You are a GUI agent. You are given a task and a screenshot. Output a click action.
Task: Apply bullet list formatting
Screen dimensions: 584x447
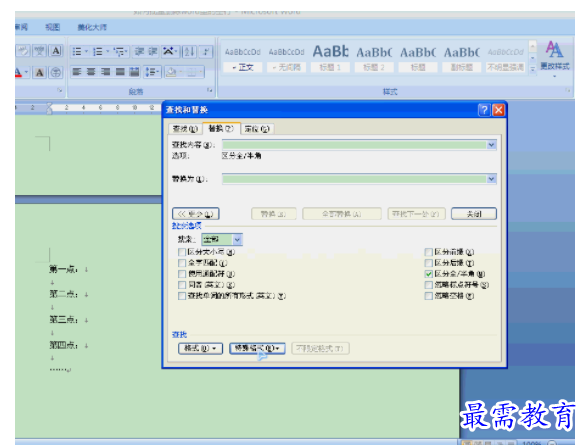[77, 51]
